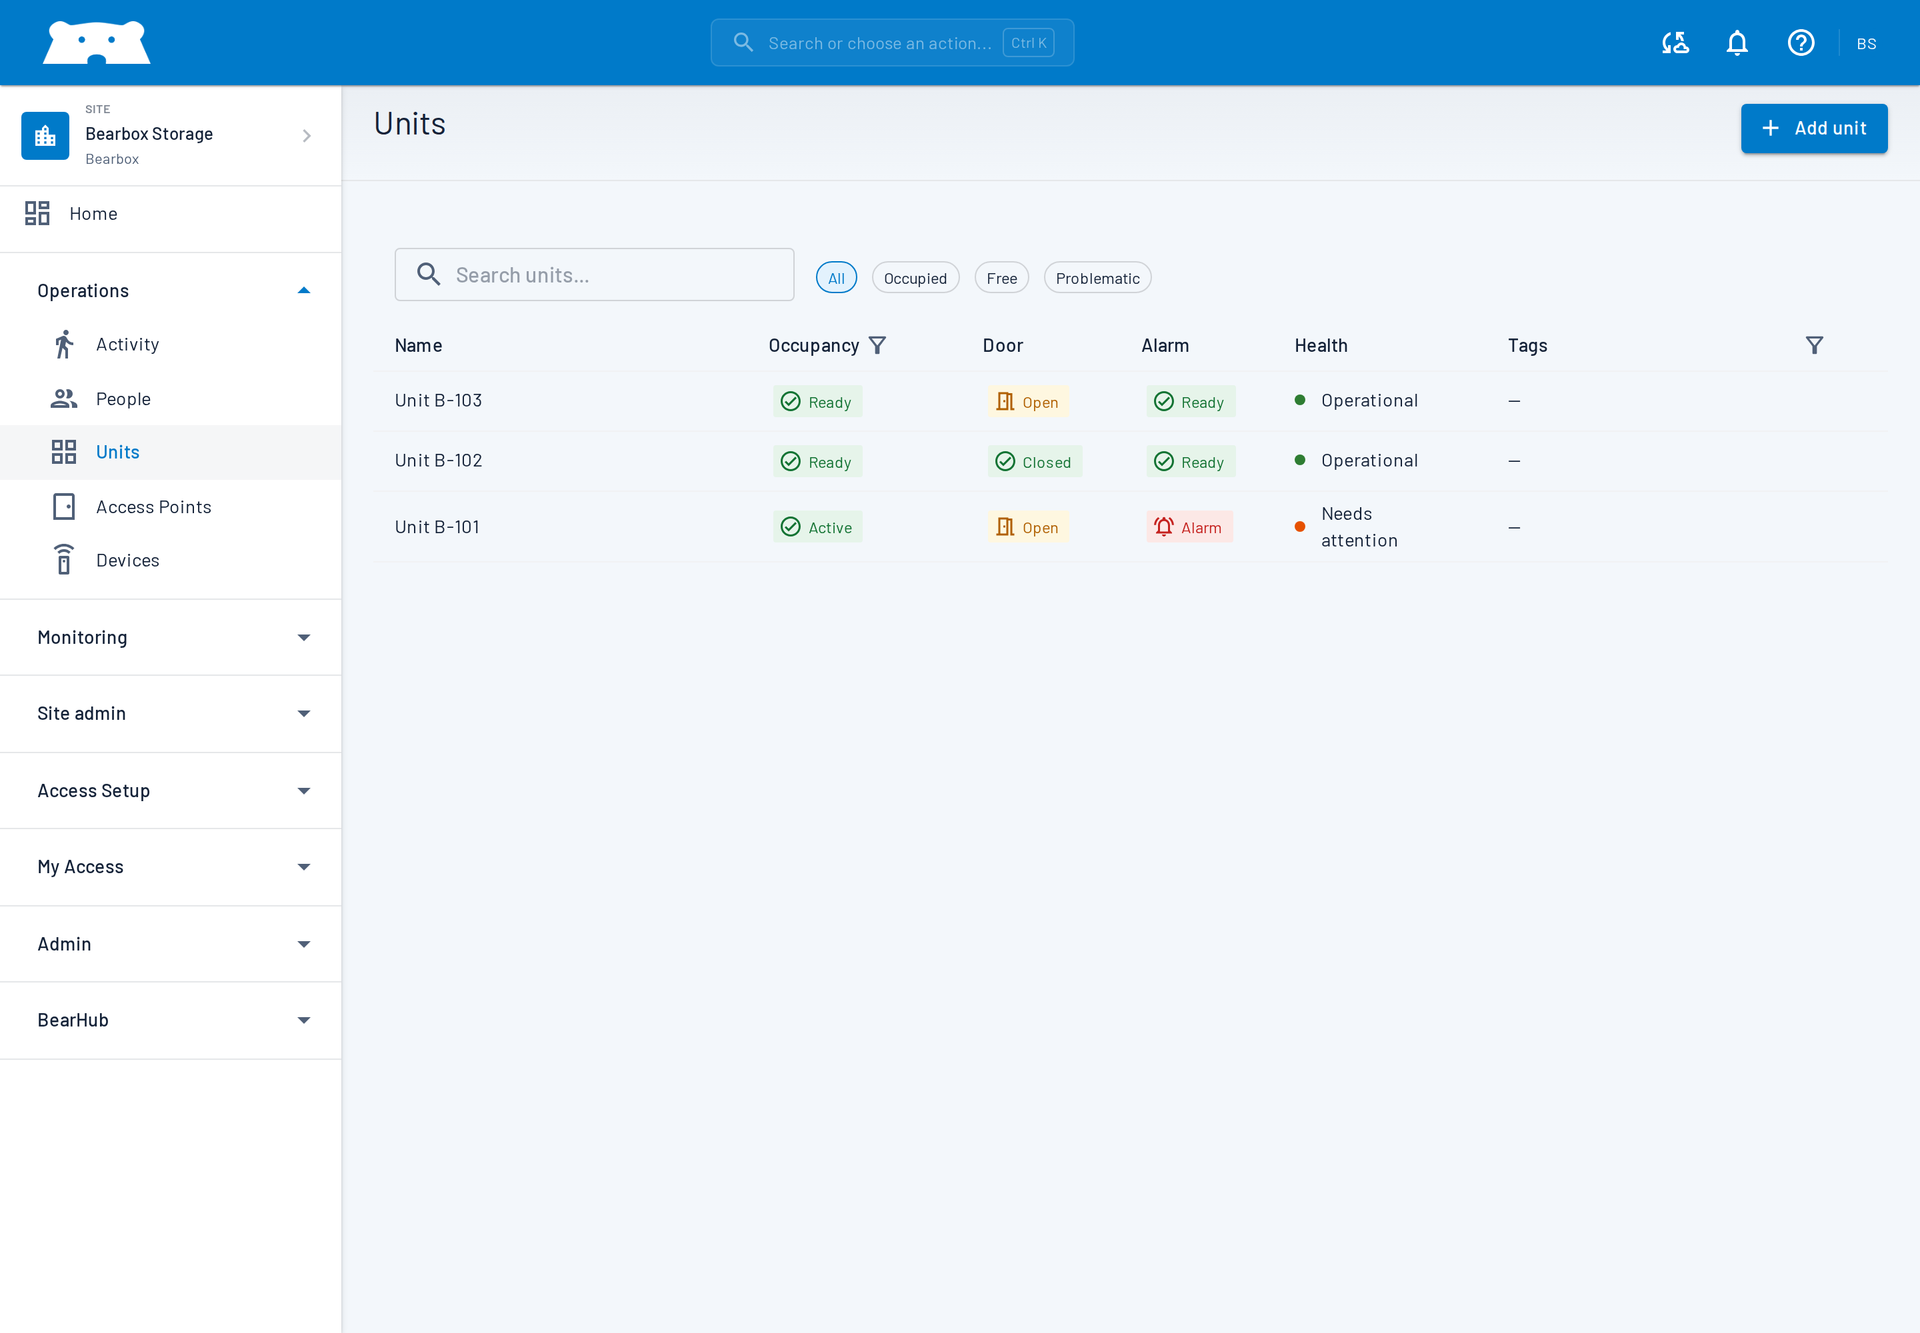
Task: Open the table filter icon beside Tags
Action: coord(1814,345)
